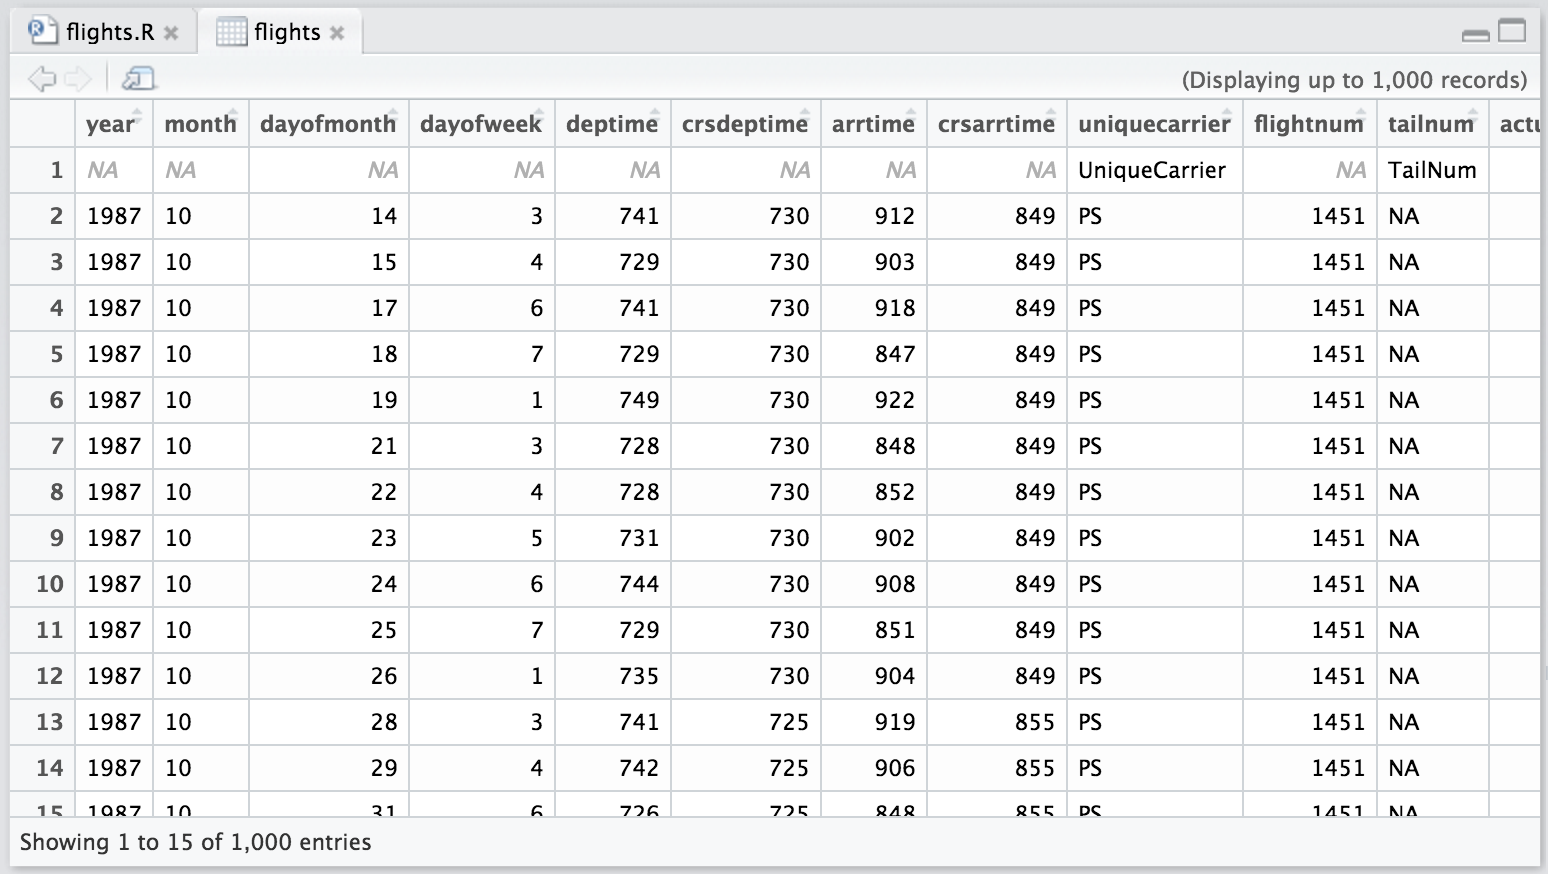Viewport: 1548px width, 874px height.
Task: Click sort arrow on dayofweek header
Action: [x=539, y=113]
